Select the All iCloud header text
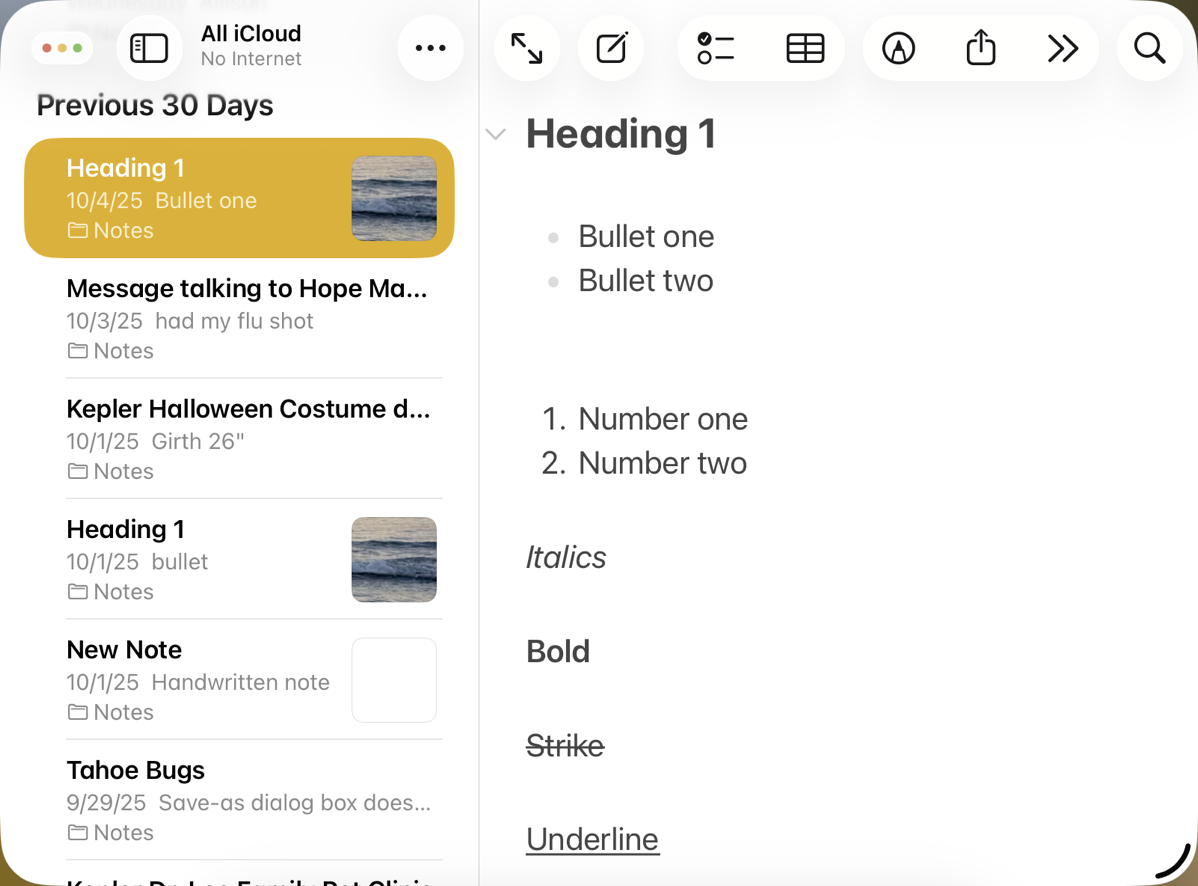 point(250,33)
